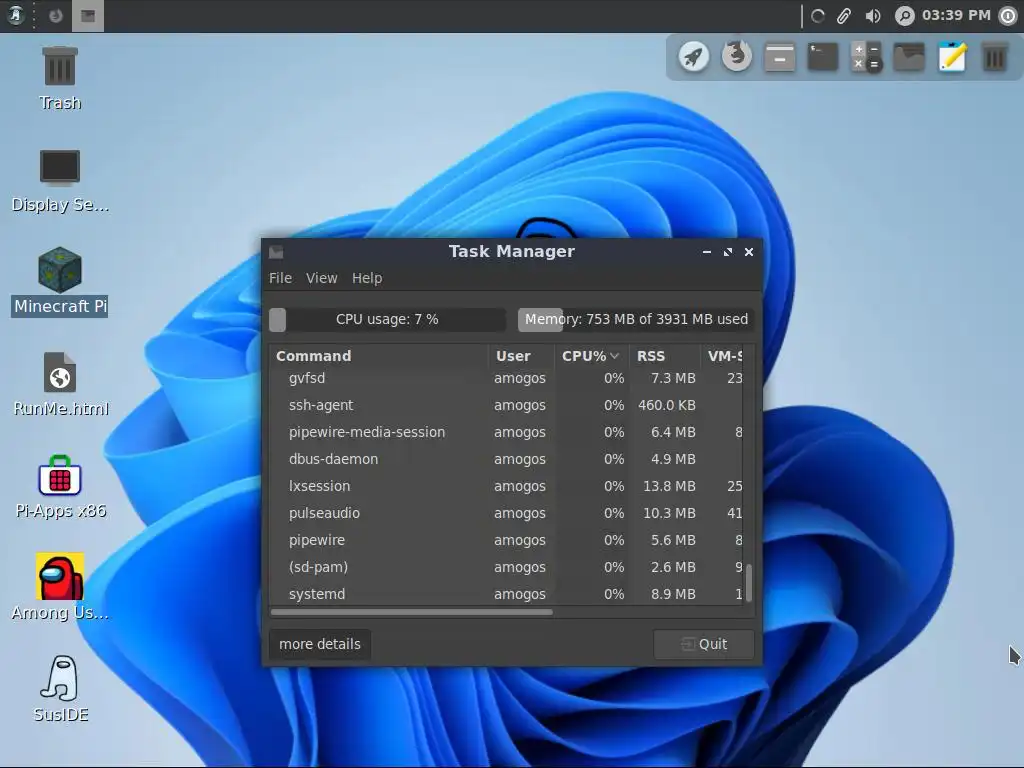Open the rocket launcher dock icon
The width and height of the screenshot is (1024, 768).
694,57
